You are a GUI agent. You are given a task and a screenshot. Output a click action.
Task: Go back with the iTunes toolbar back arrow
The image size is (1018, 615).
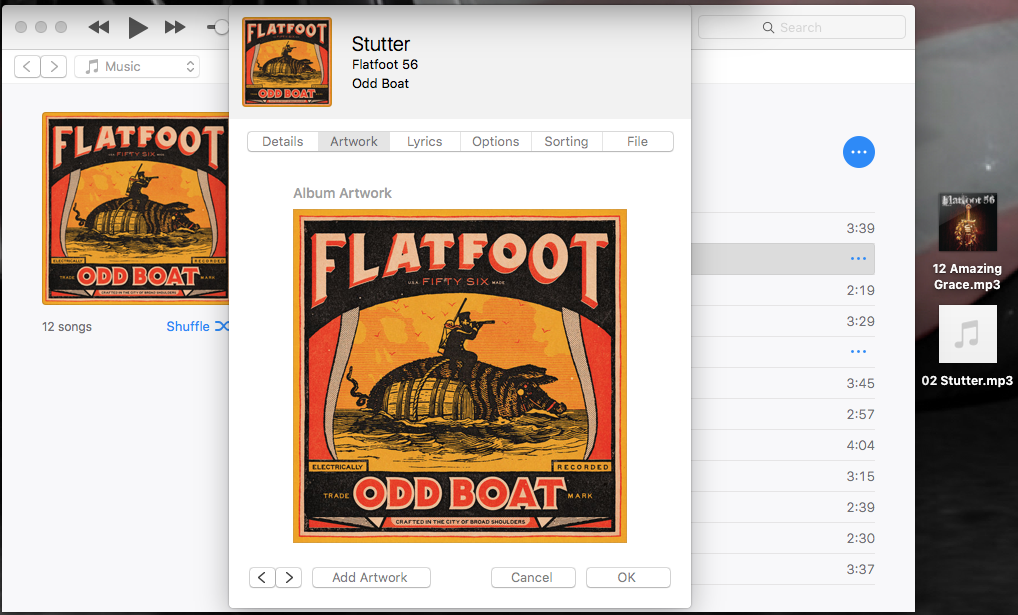27,66
